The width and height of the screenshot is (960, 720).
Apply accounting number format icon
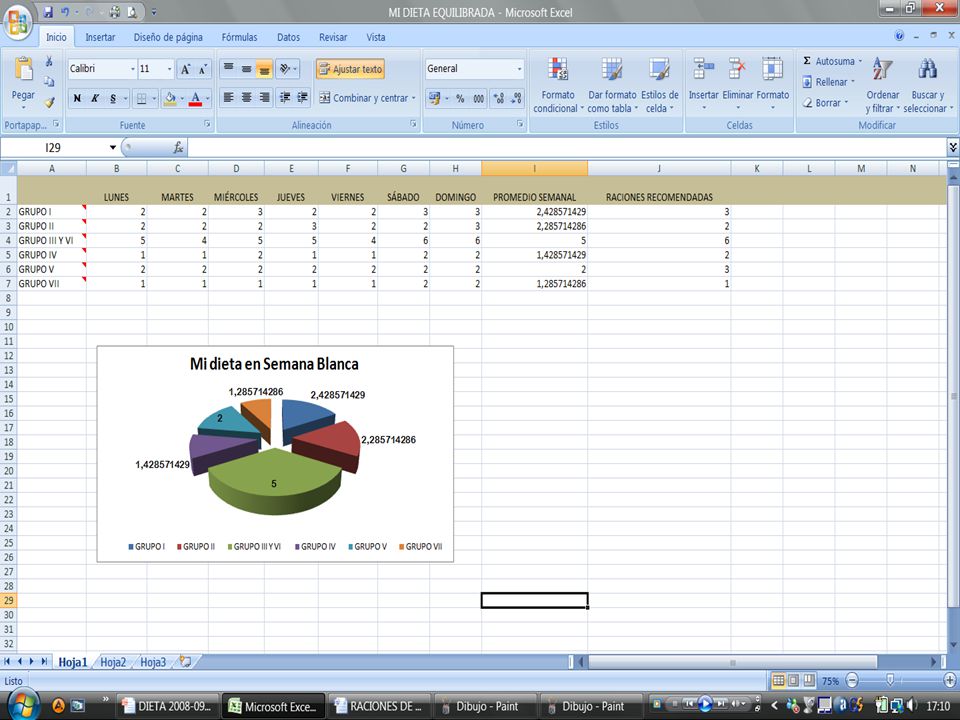(x=434, y=98)
